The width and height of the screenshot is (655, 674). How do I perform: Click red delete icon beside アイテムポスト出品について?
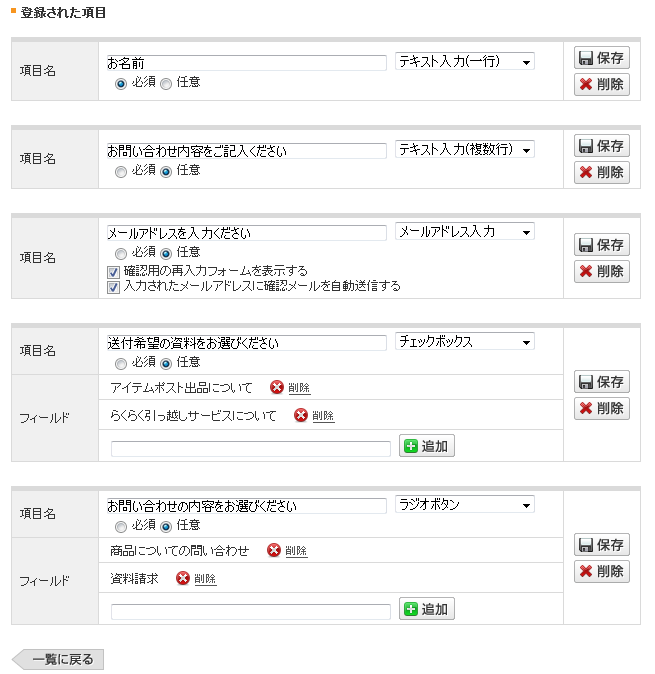277,388
